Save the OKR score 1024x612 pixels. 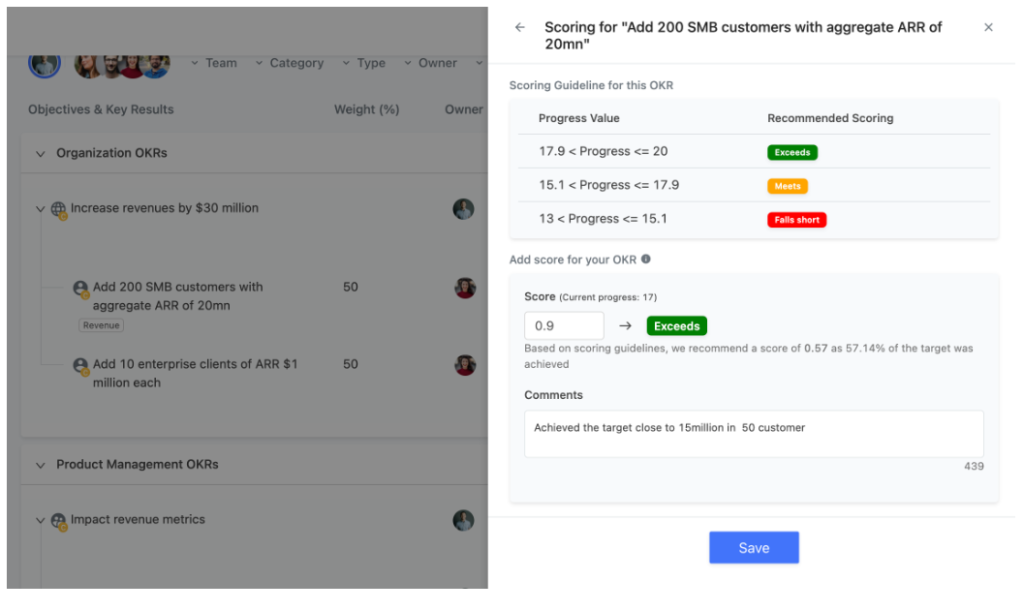tap(754, 548)
